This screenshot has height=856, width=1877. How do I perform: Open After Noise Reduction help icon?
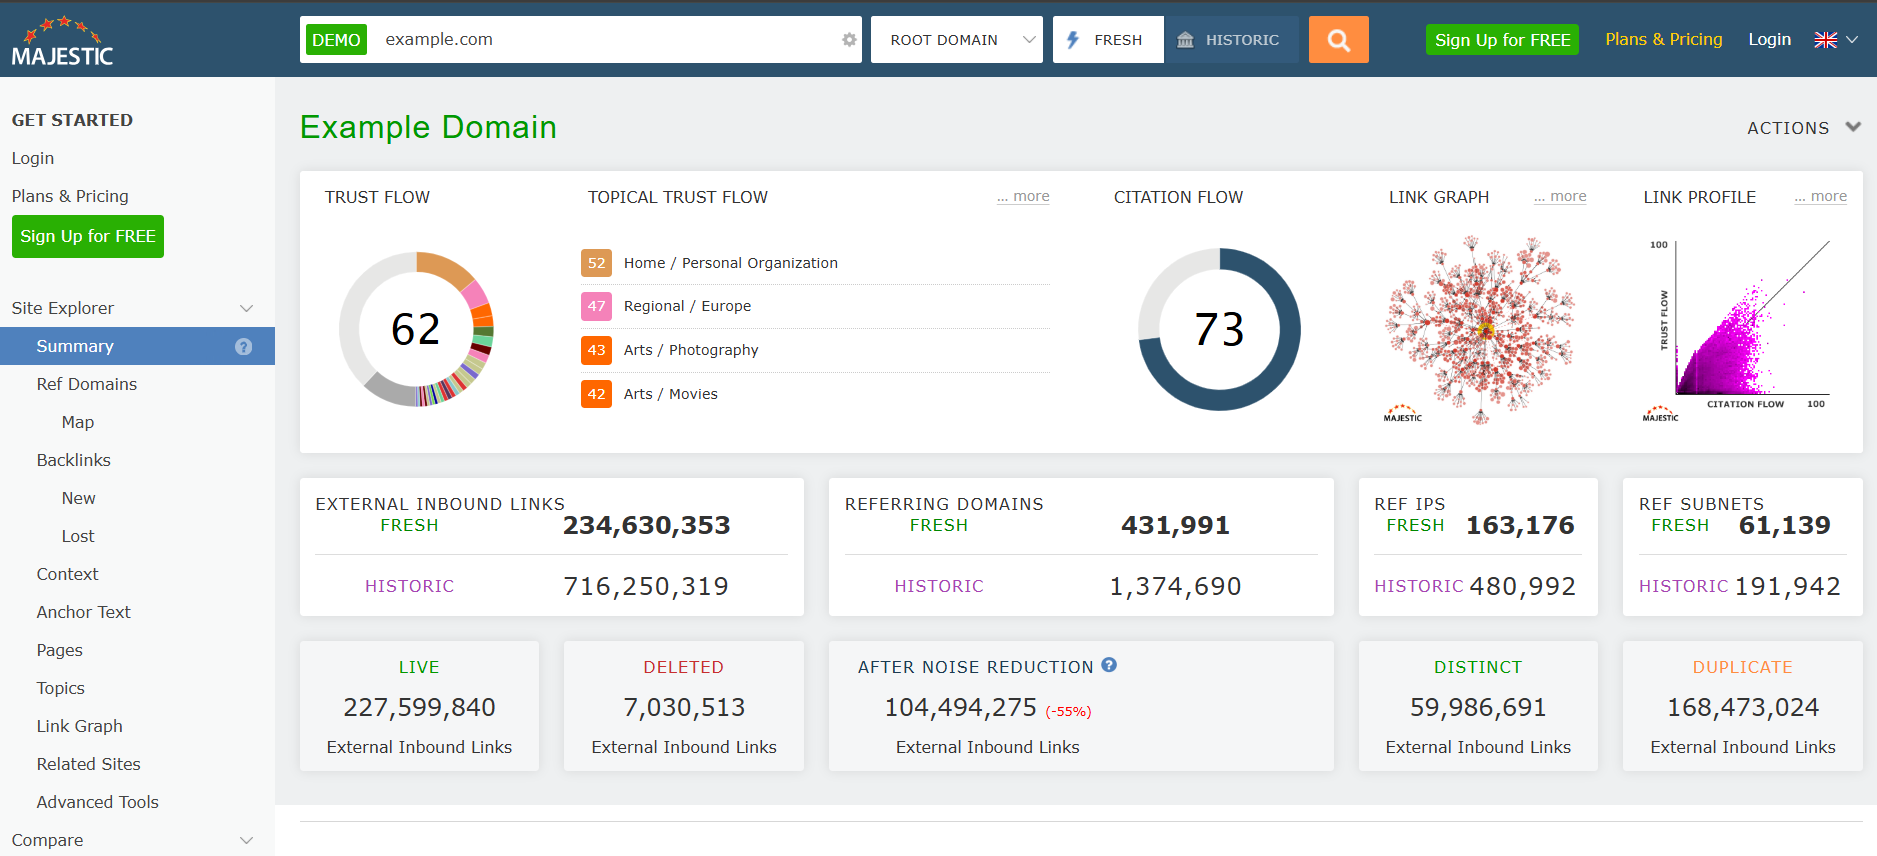click(x=1109, y=665)
